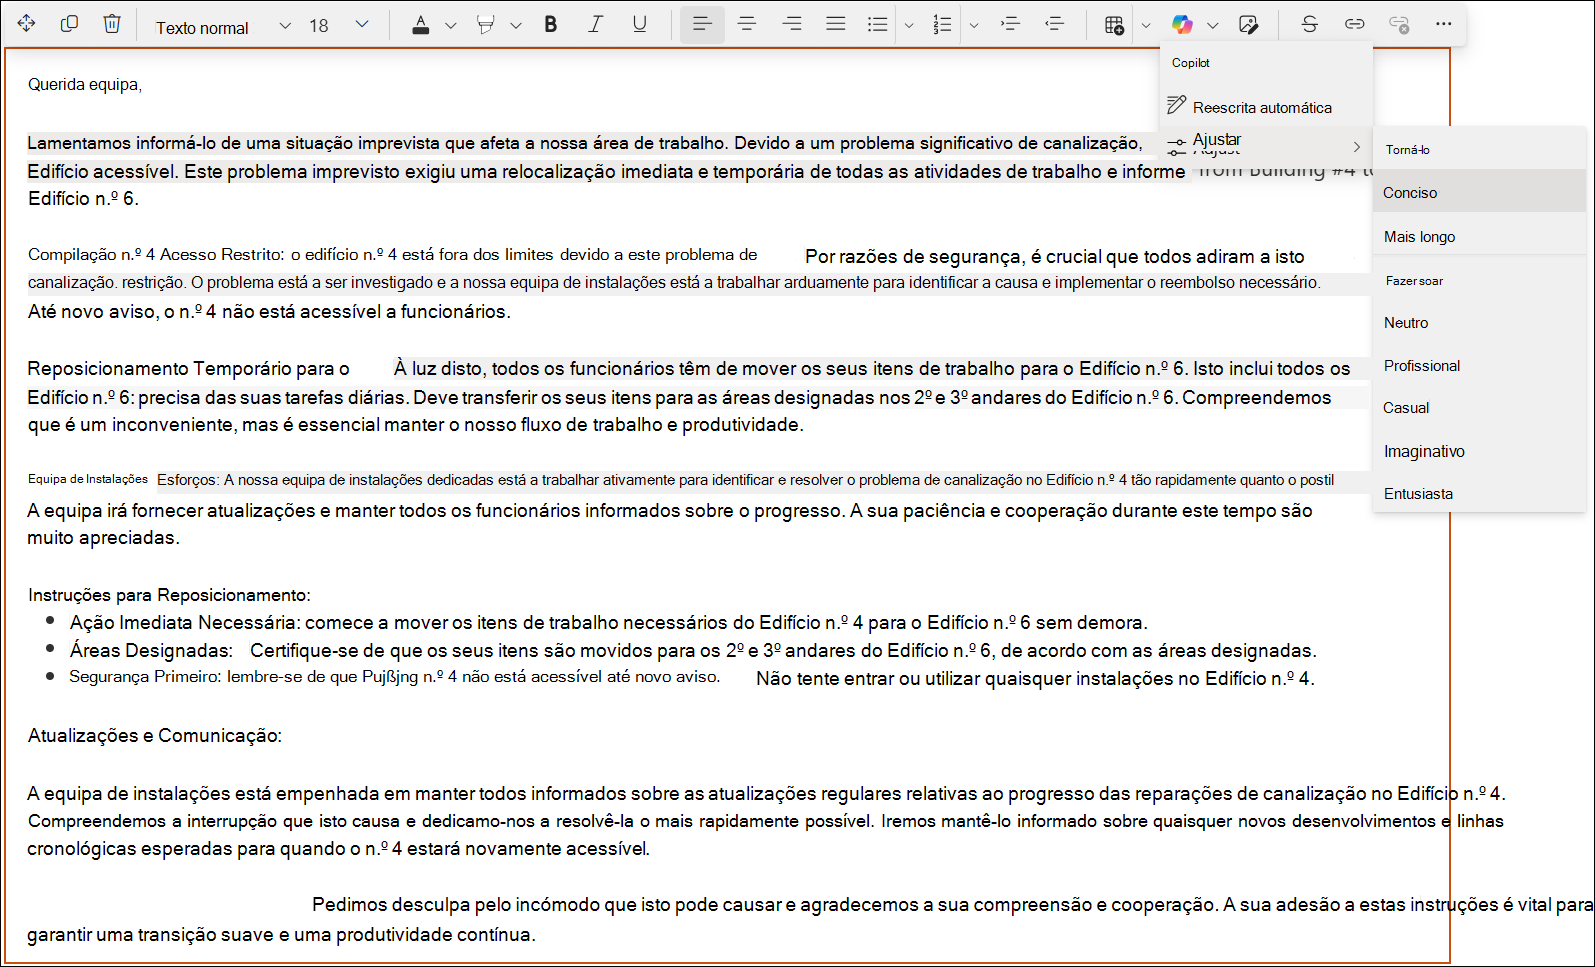The height and width of the screenshot is (967, 1595).
Task: Open the more options ellipsis
Action: tap(1443, 24)
